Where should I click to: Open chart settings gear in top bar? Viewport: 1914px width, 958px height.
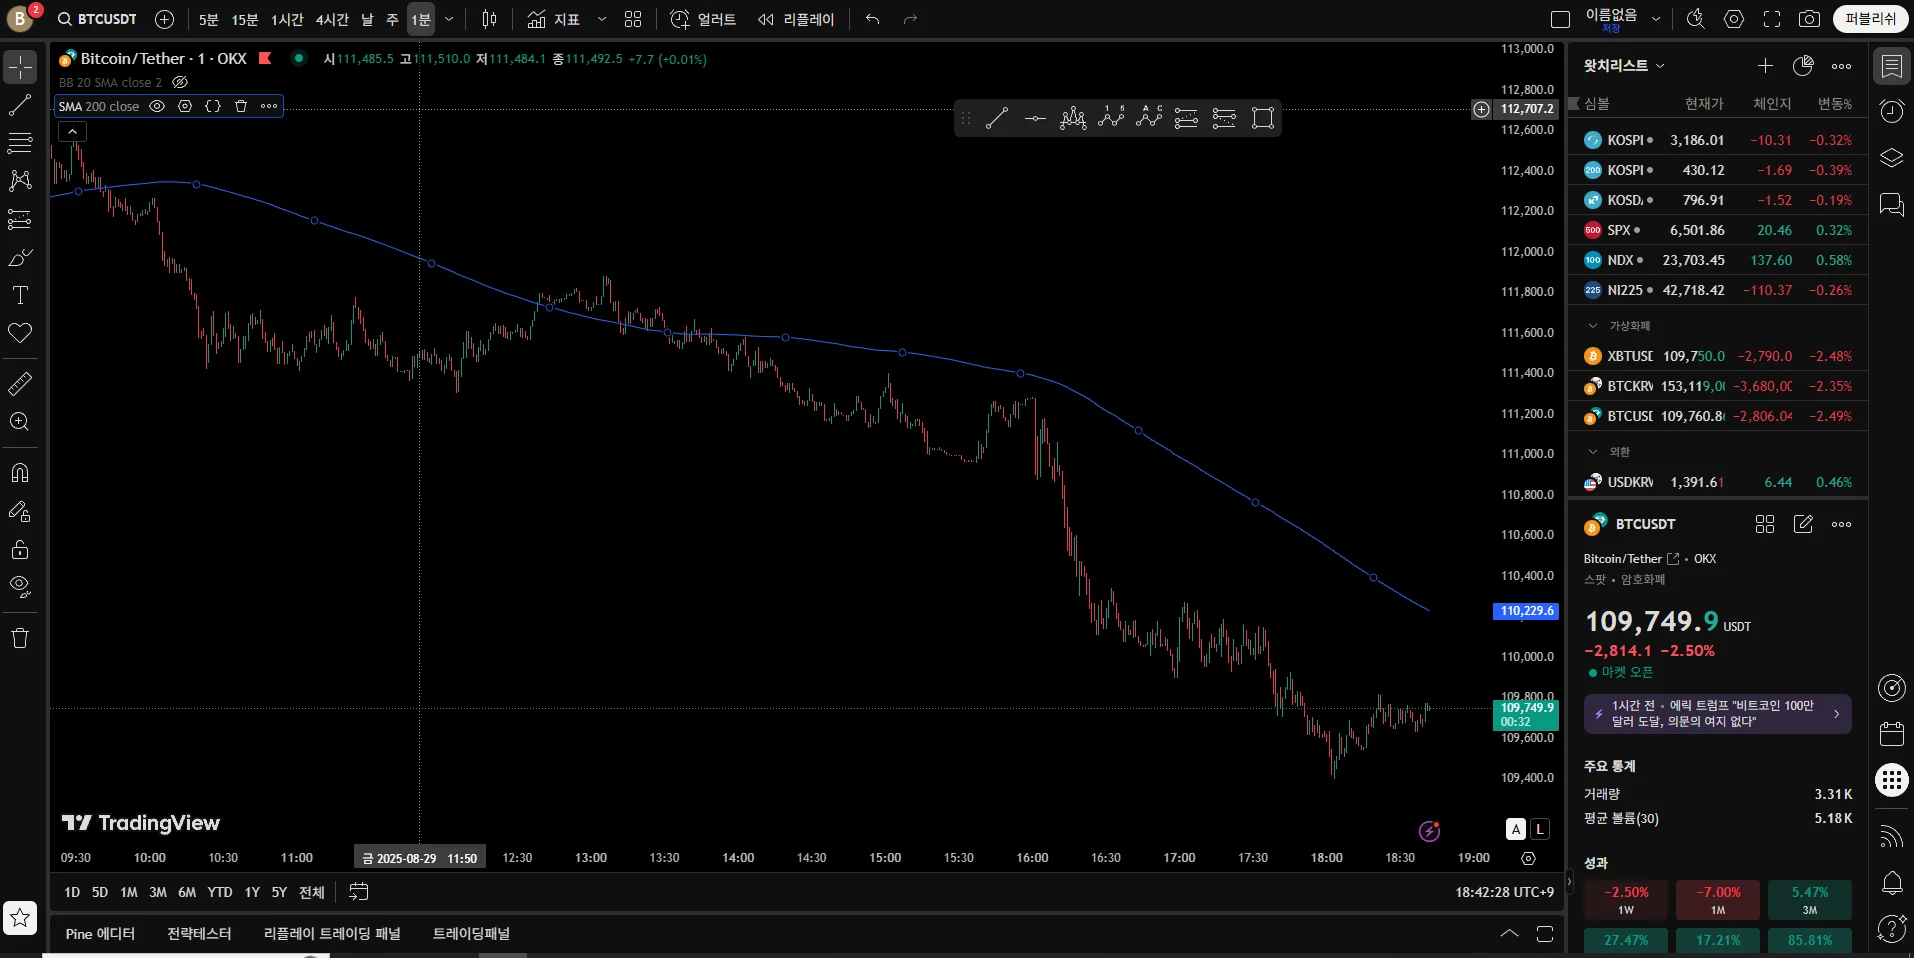coord(1734,19)
